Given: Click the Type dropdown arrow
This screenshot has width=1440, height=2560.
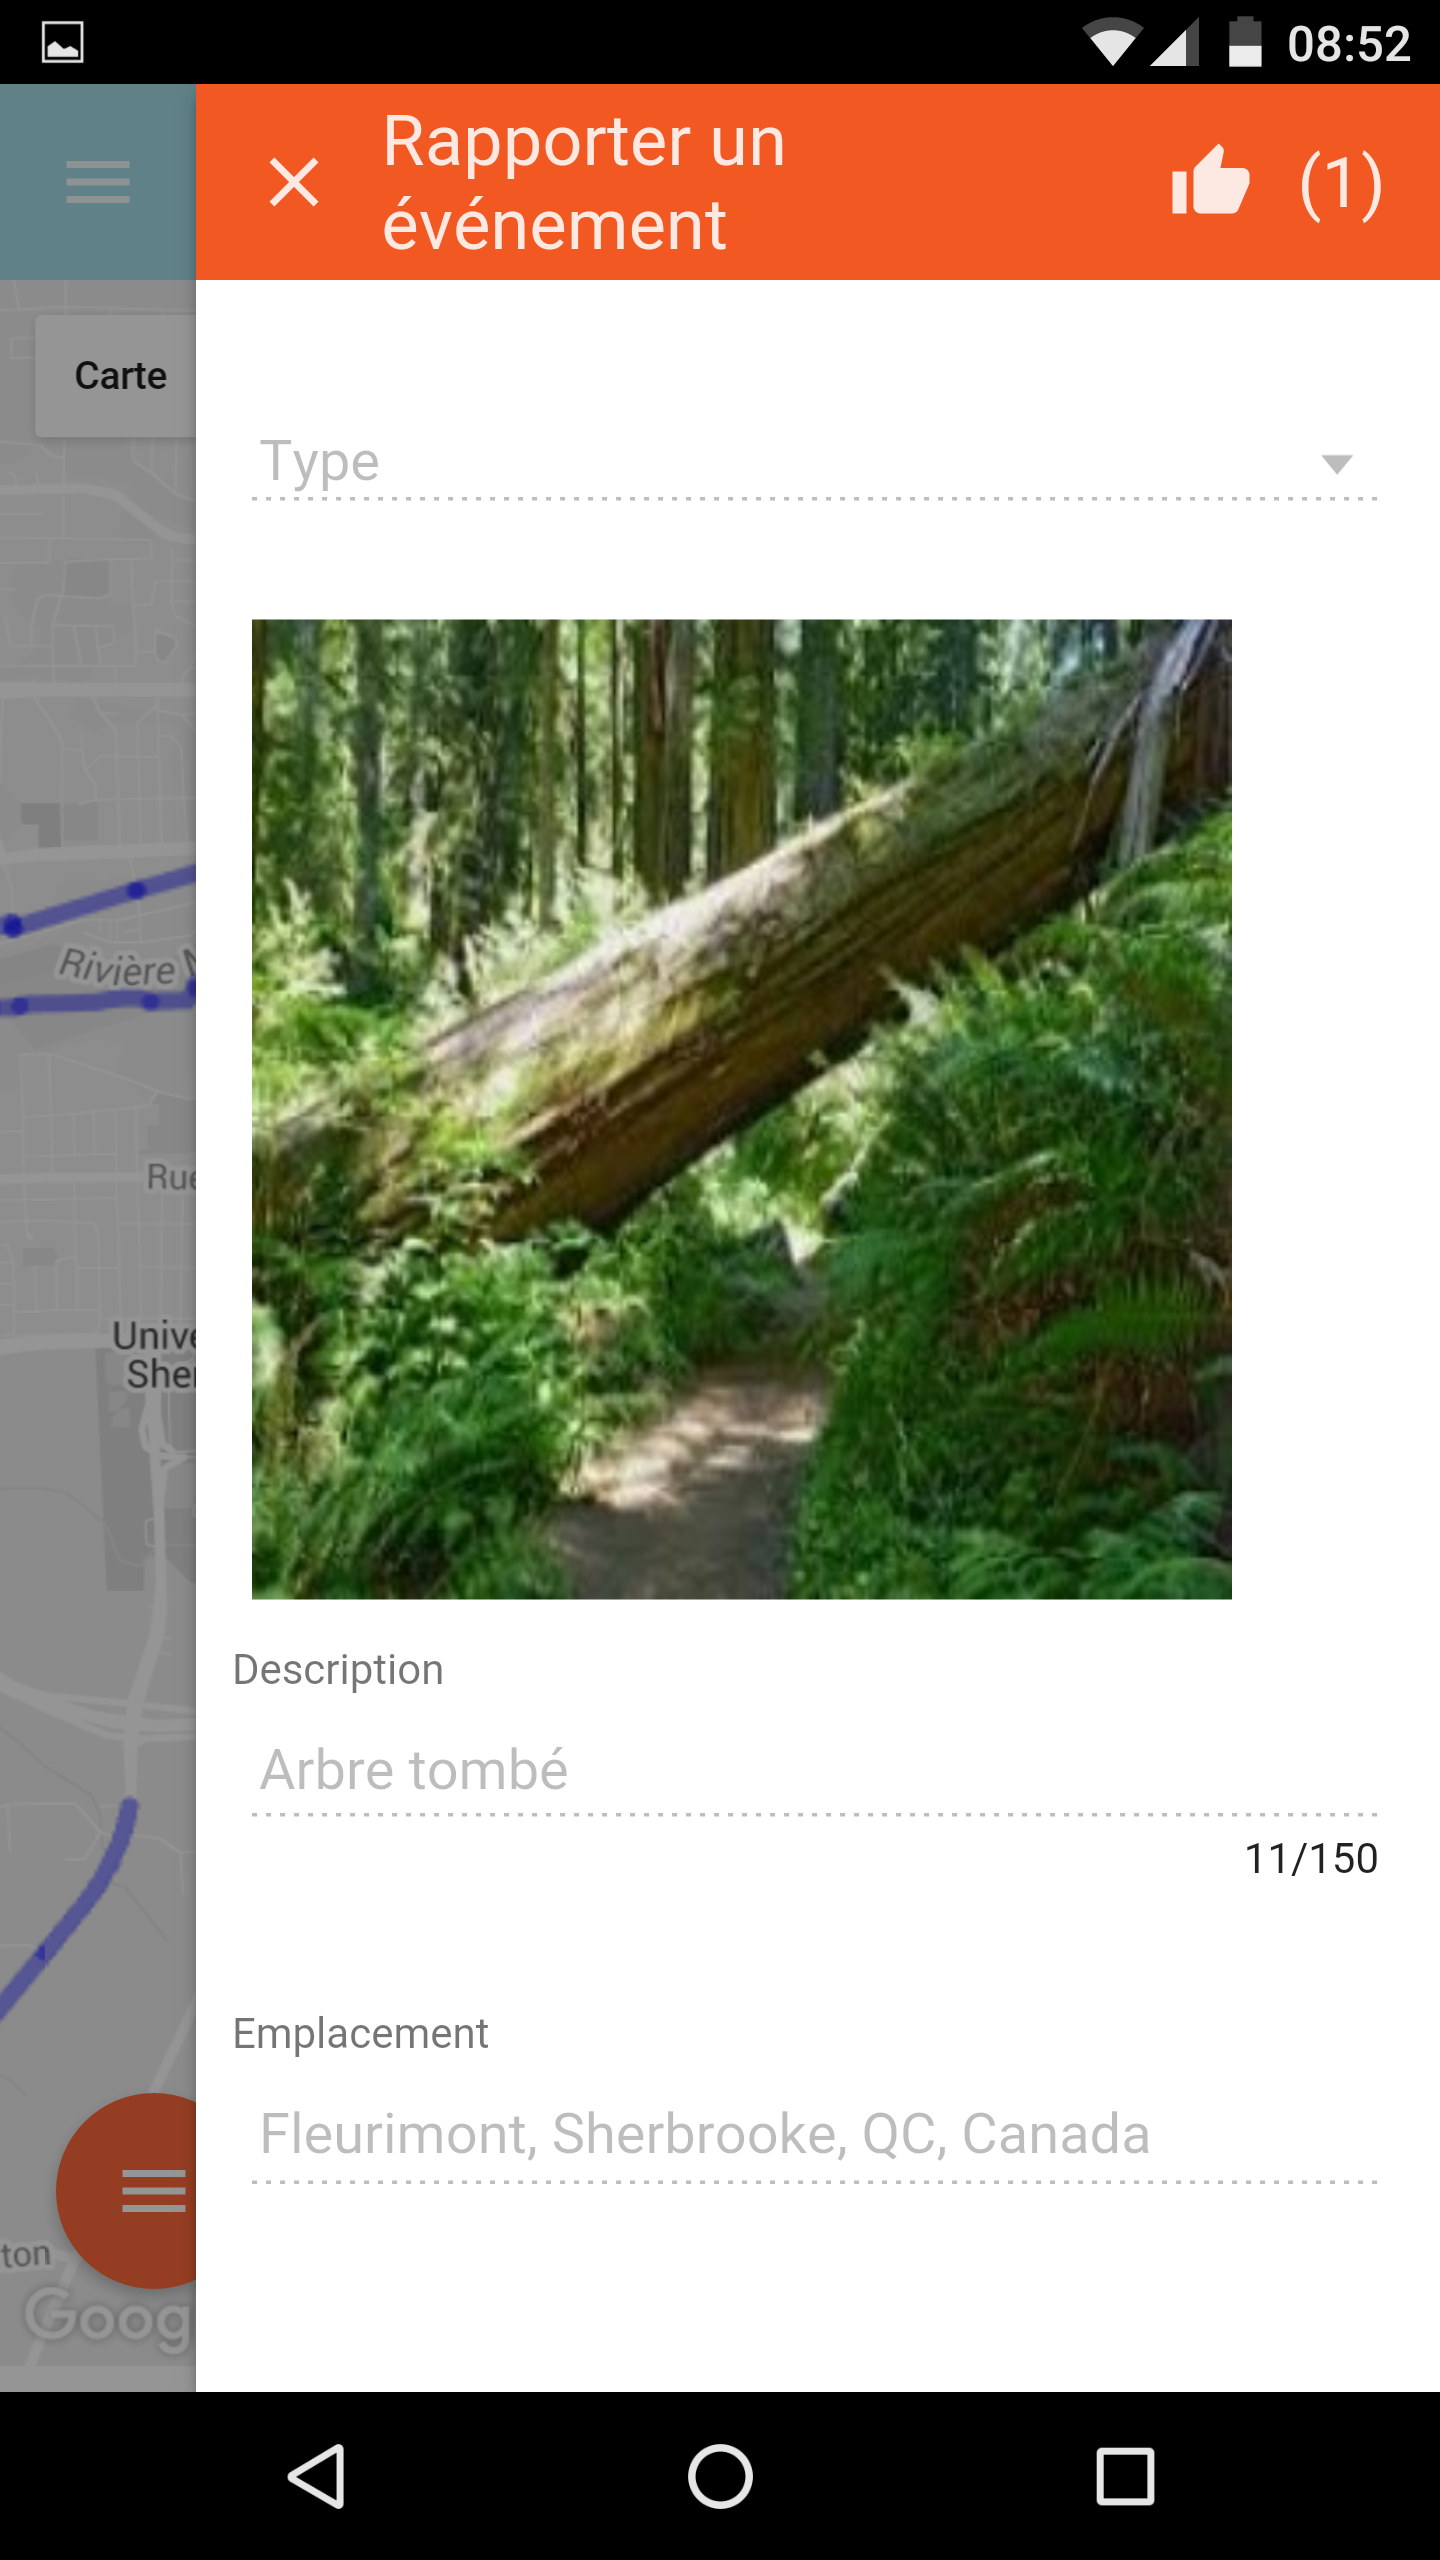Looking at the screenshot, I should (x=1337, y=464).
